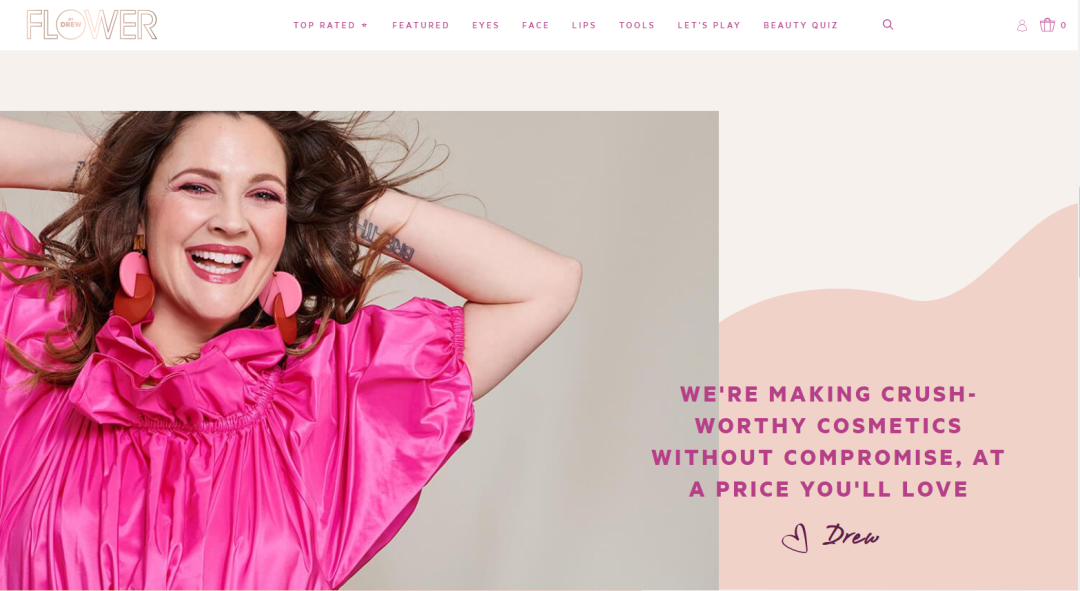Open the Eyes category

coord(486,25)
